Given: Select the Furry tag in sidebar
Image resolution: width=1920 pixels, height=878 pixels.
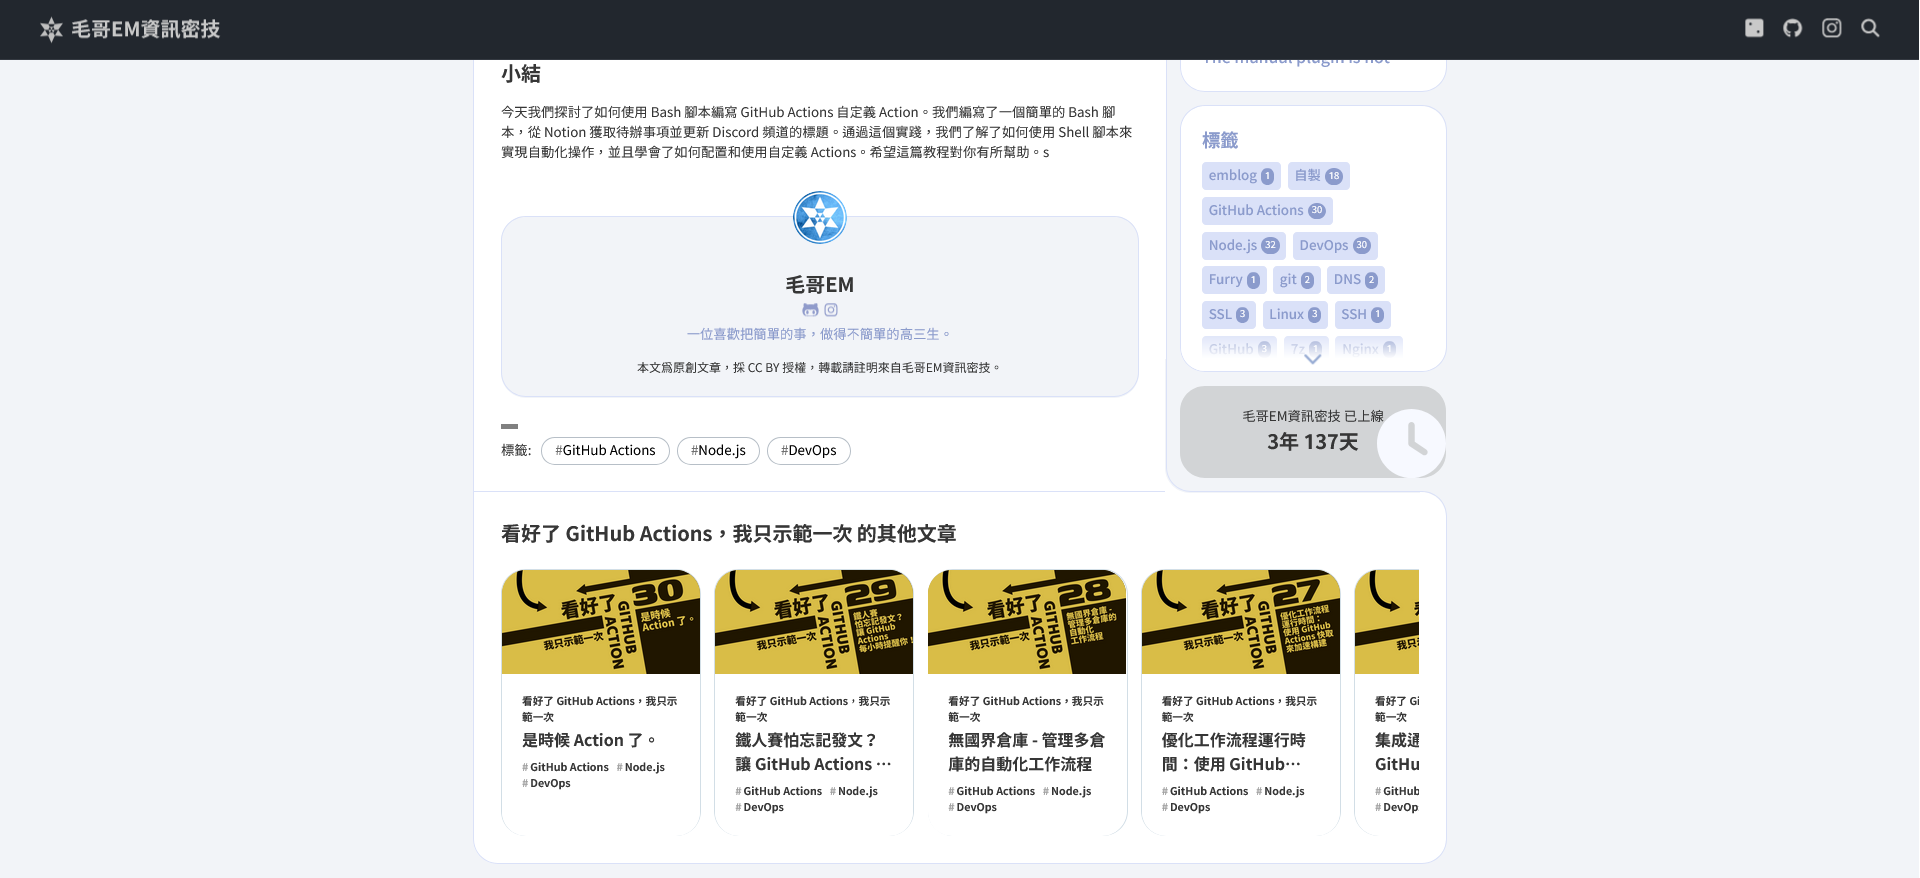Looking at the screenshot, I should coord(1234,280).
